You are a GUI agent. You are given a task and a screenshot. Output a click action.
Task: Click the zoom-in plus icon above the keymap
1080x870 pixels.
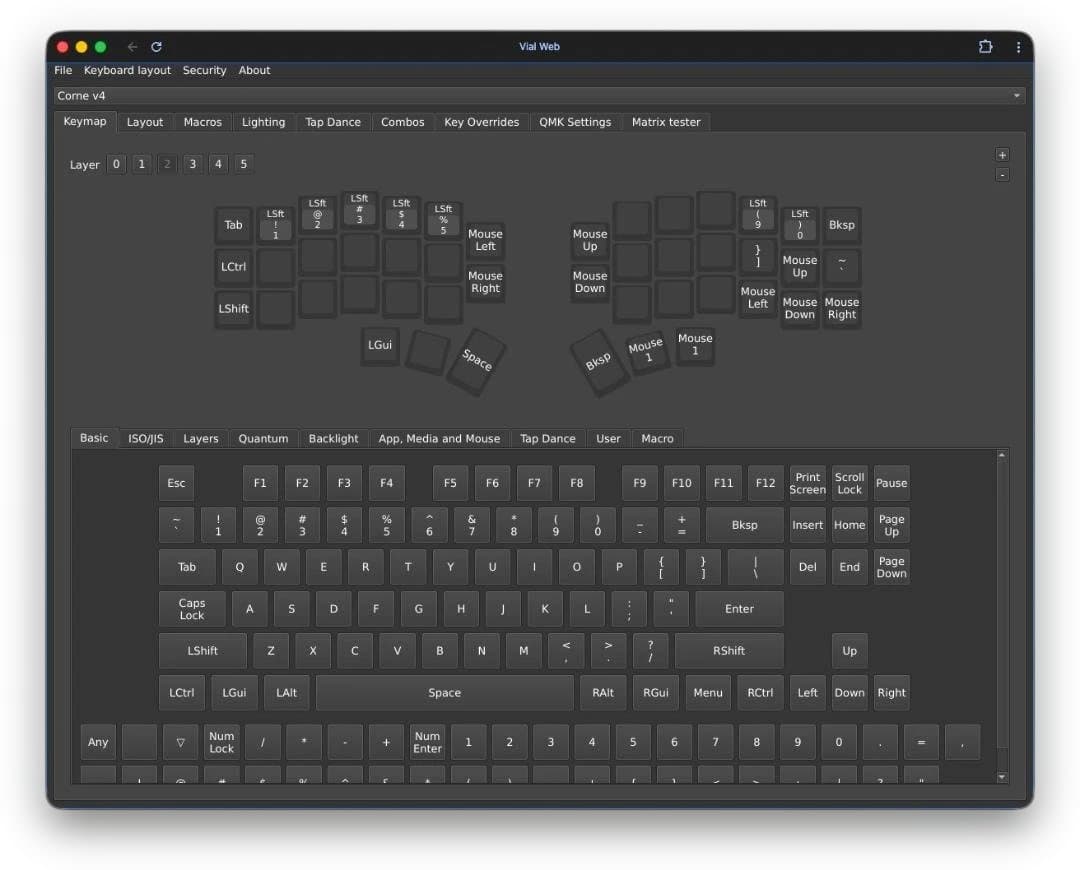tap(1002, 155)
